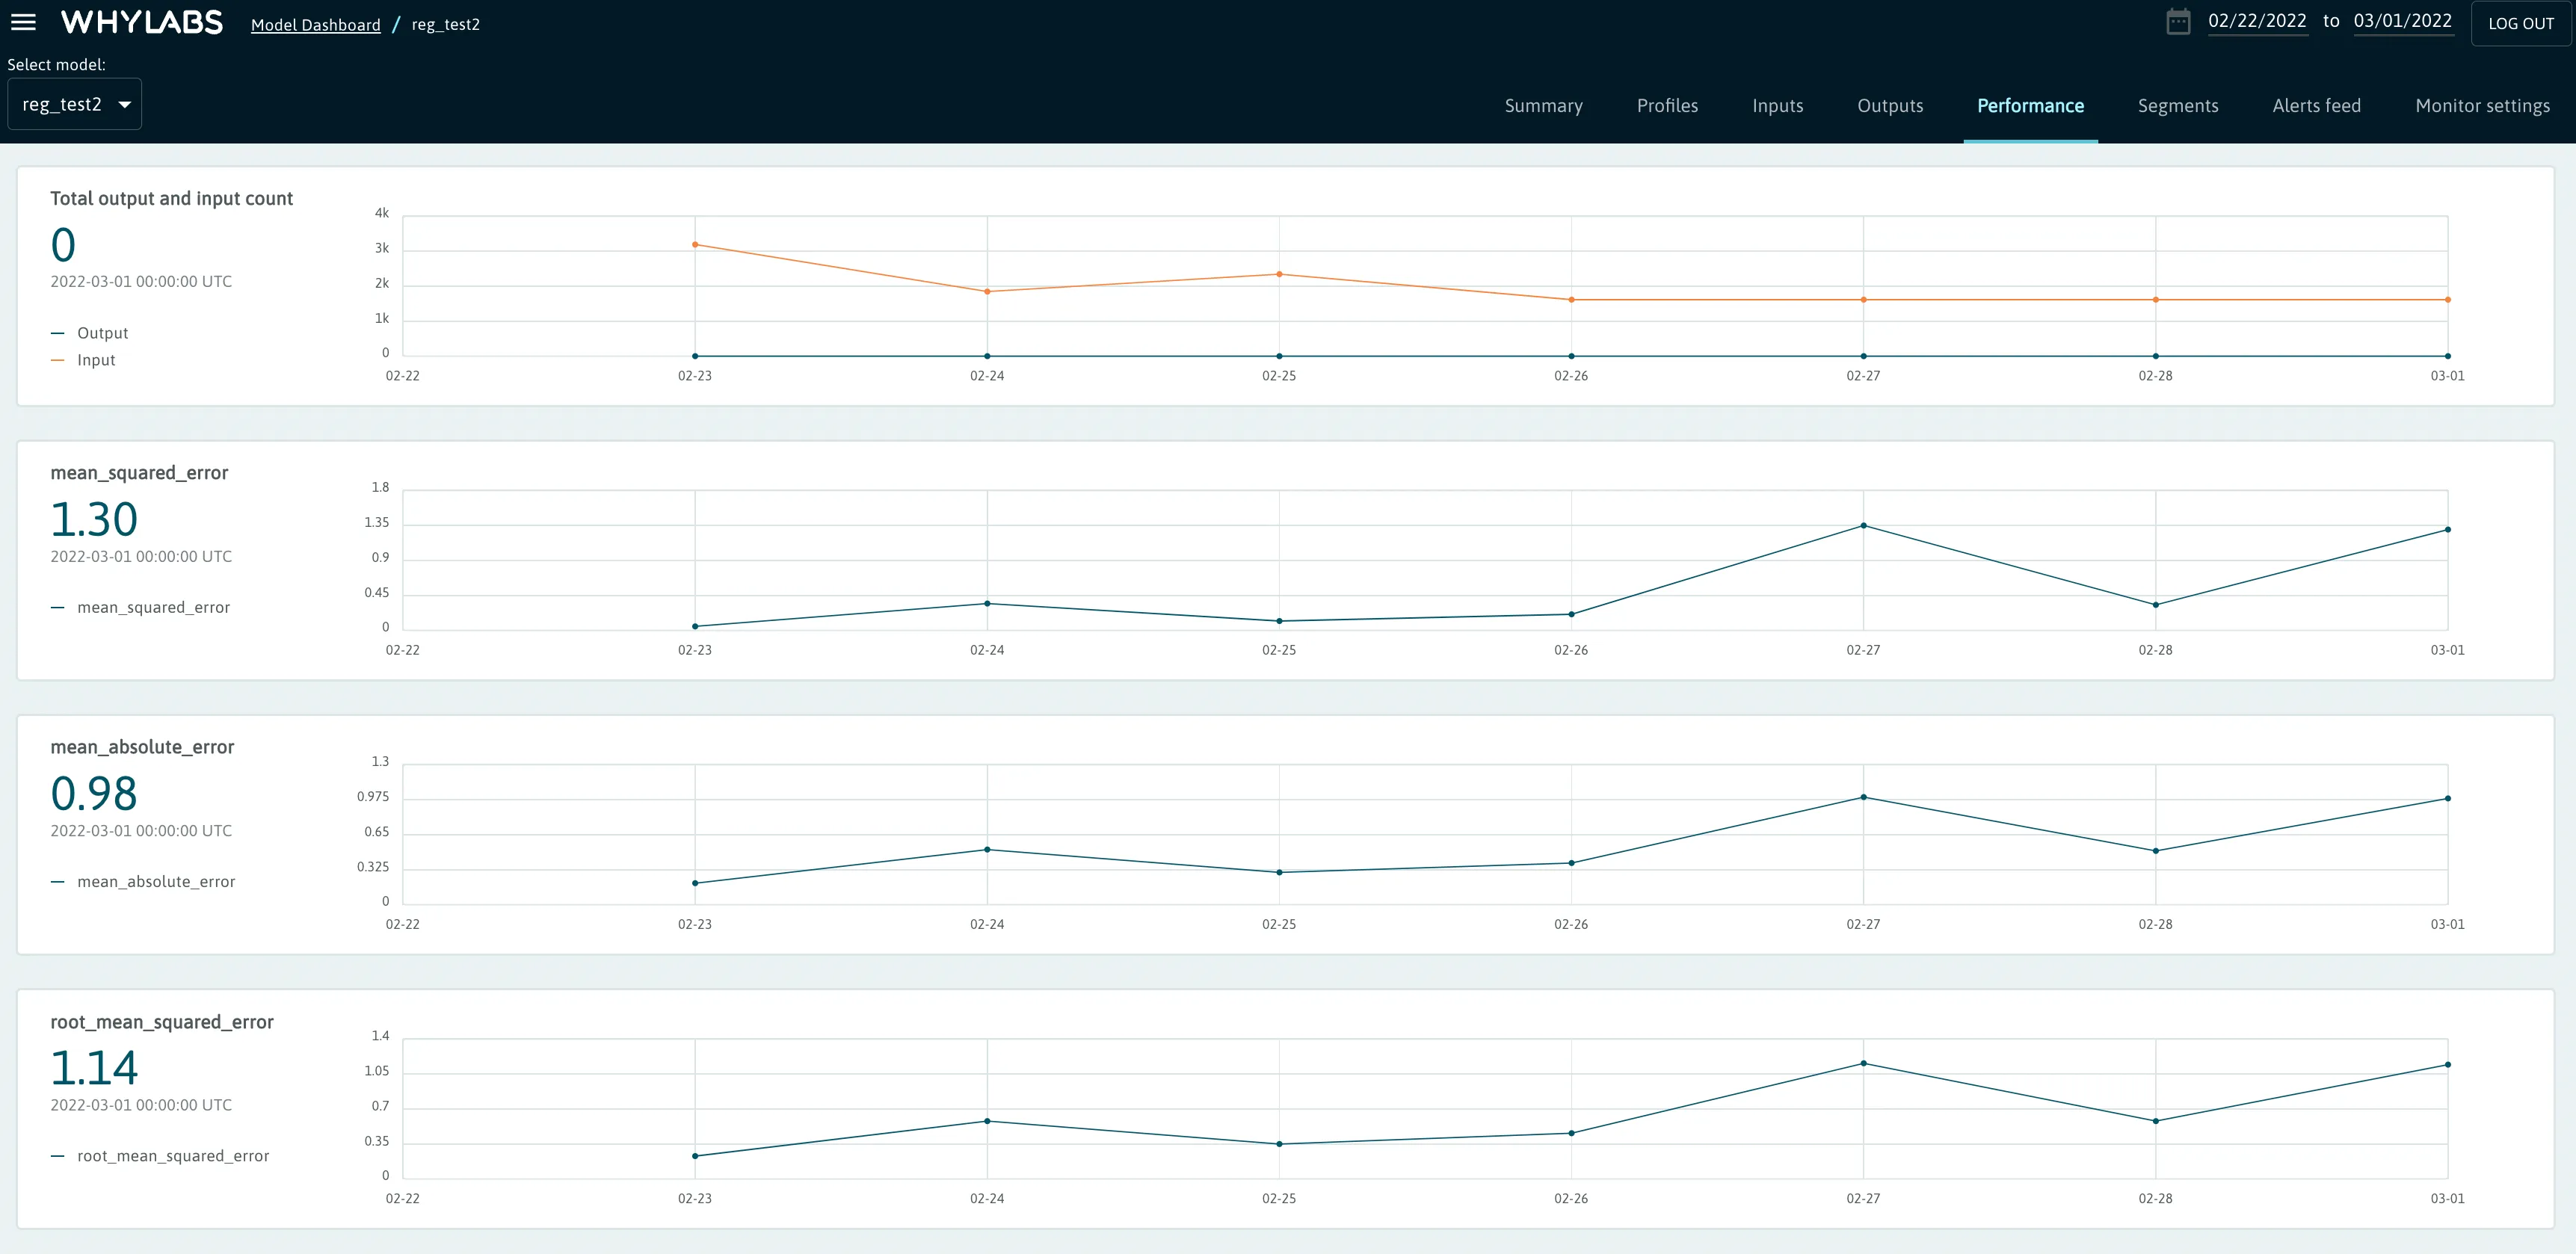This screenshot has width=2576, height=1254.
Task: Switch to the Profiles tab
Action: (x=1667, y=105)
